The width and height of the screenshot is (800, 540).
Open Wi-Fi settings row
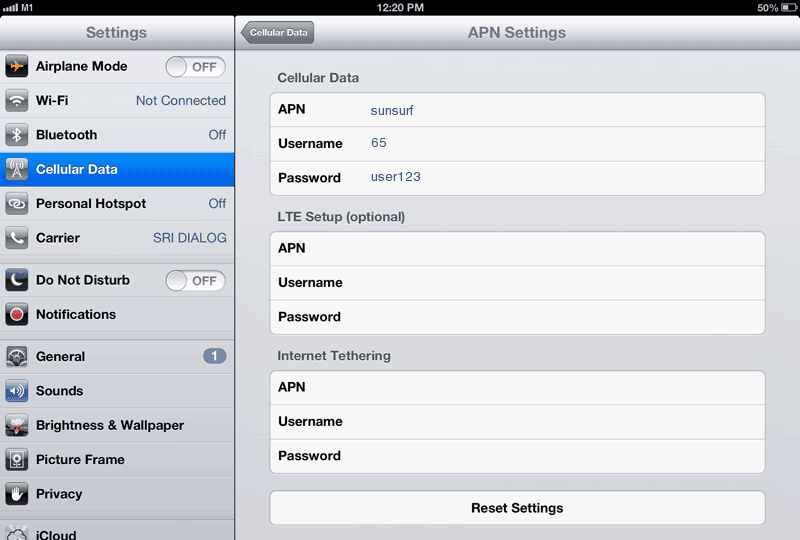[x=117, y=101]
